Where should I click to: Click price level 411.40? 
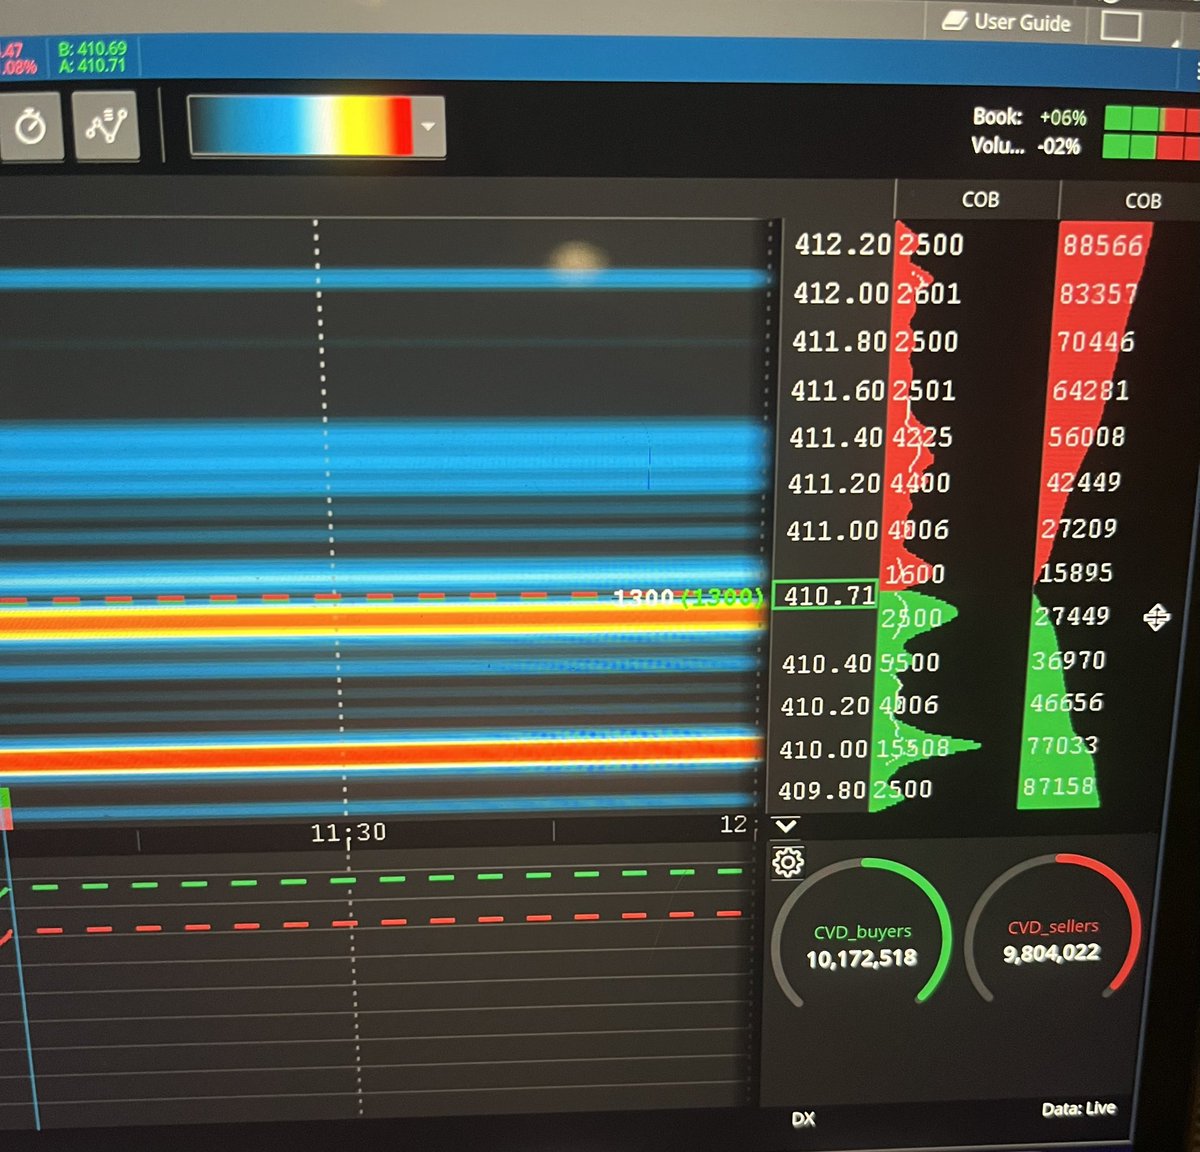point(836,438)
